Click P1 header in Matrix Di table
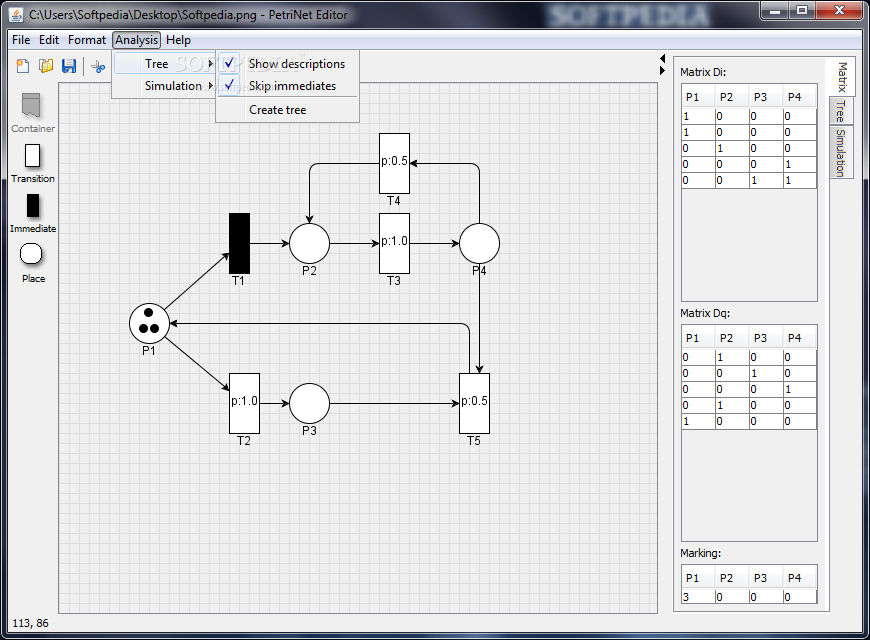The height and width of the screenshot is (640, 870). [x=699, y=97]
